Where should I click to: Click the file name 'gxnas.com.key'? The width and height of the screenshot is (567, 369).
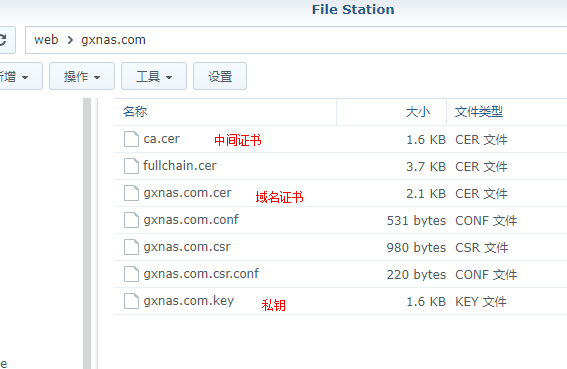[189, 301]
